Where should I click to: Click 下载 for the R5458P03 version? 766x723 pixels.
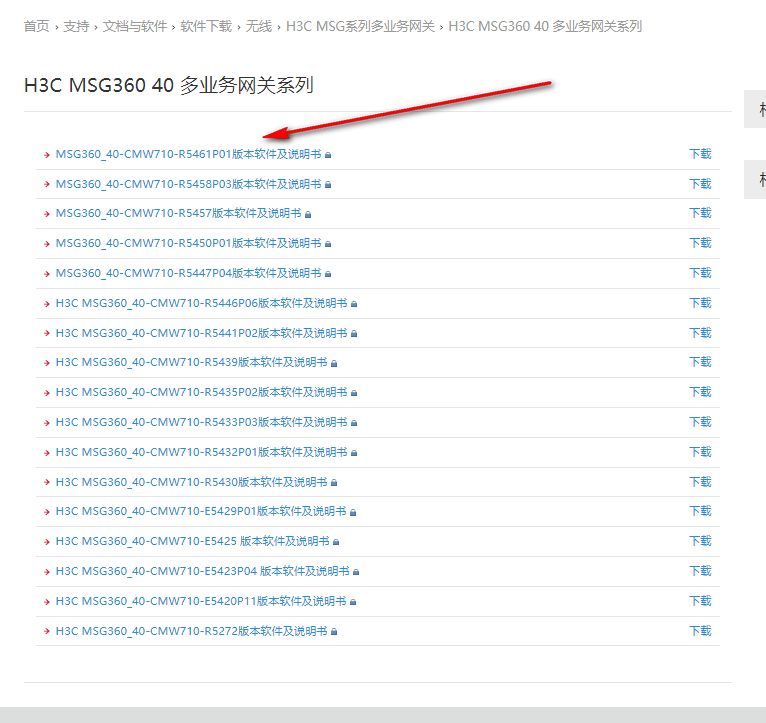click(701, 184)
